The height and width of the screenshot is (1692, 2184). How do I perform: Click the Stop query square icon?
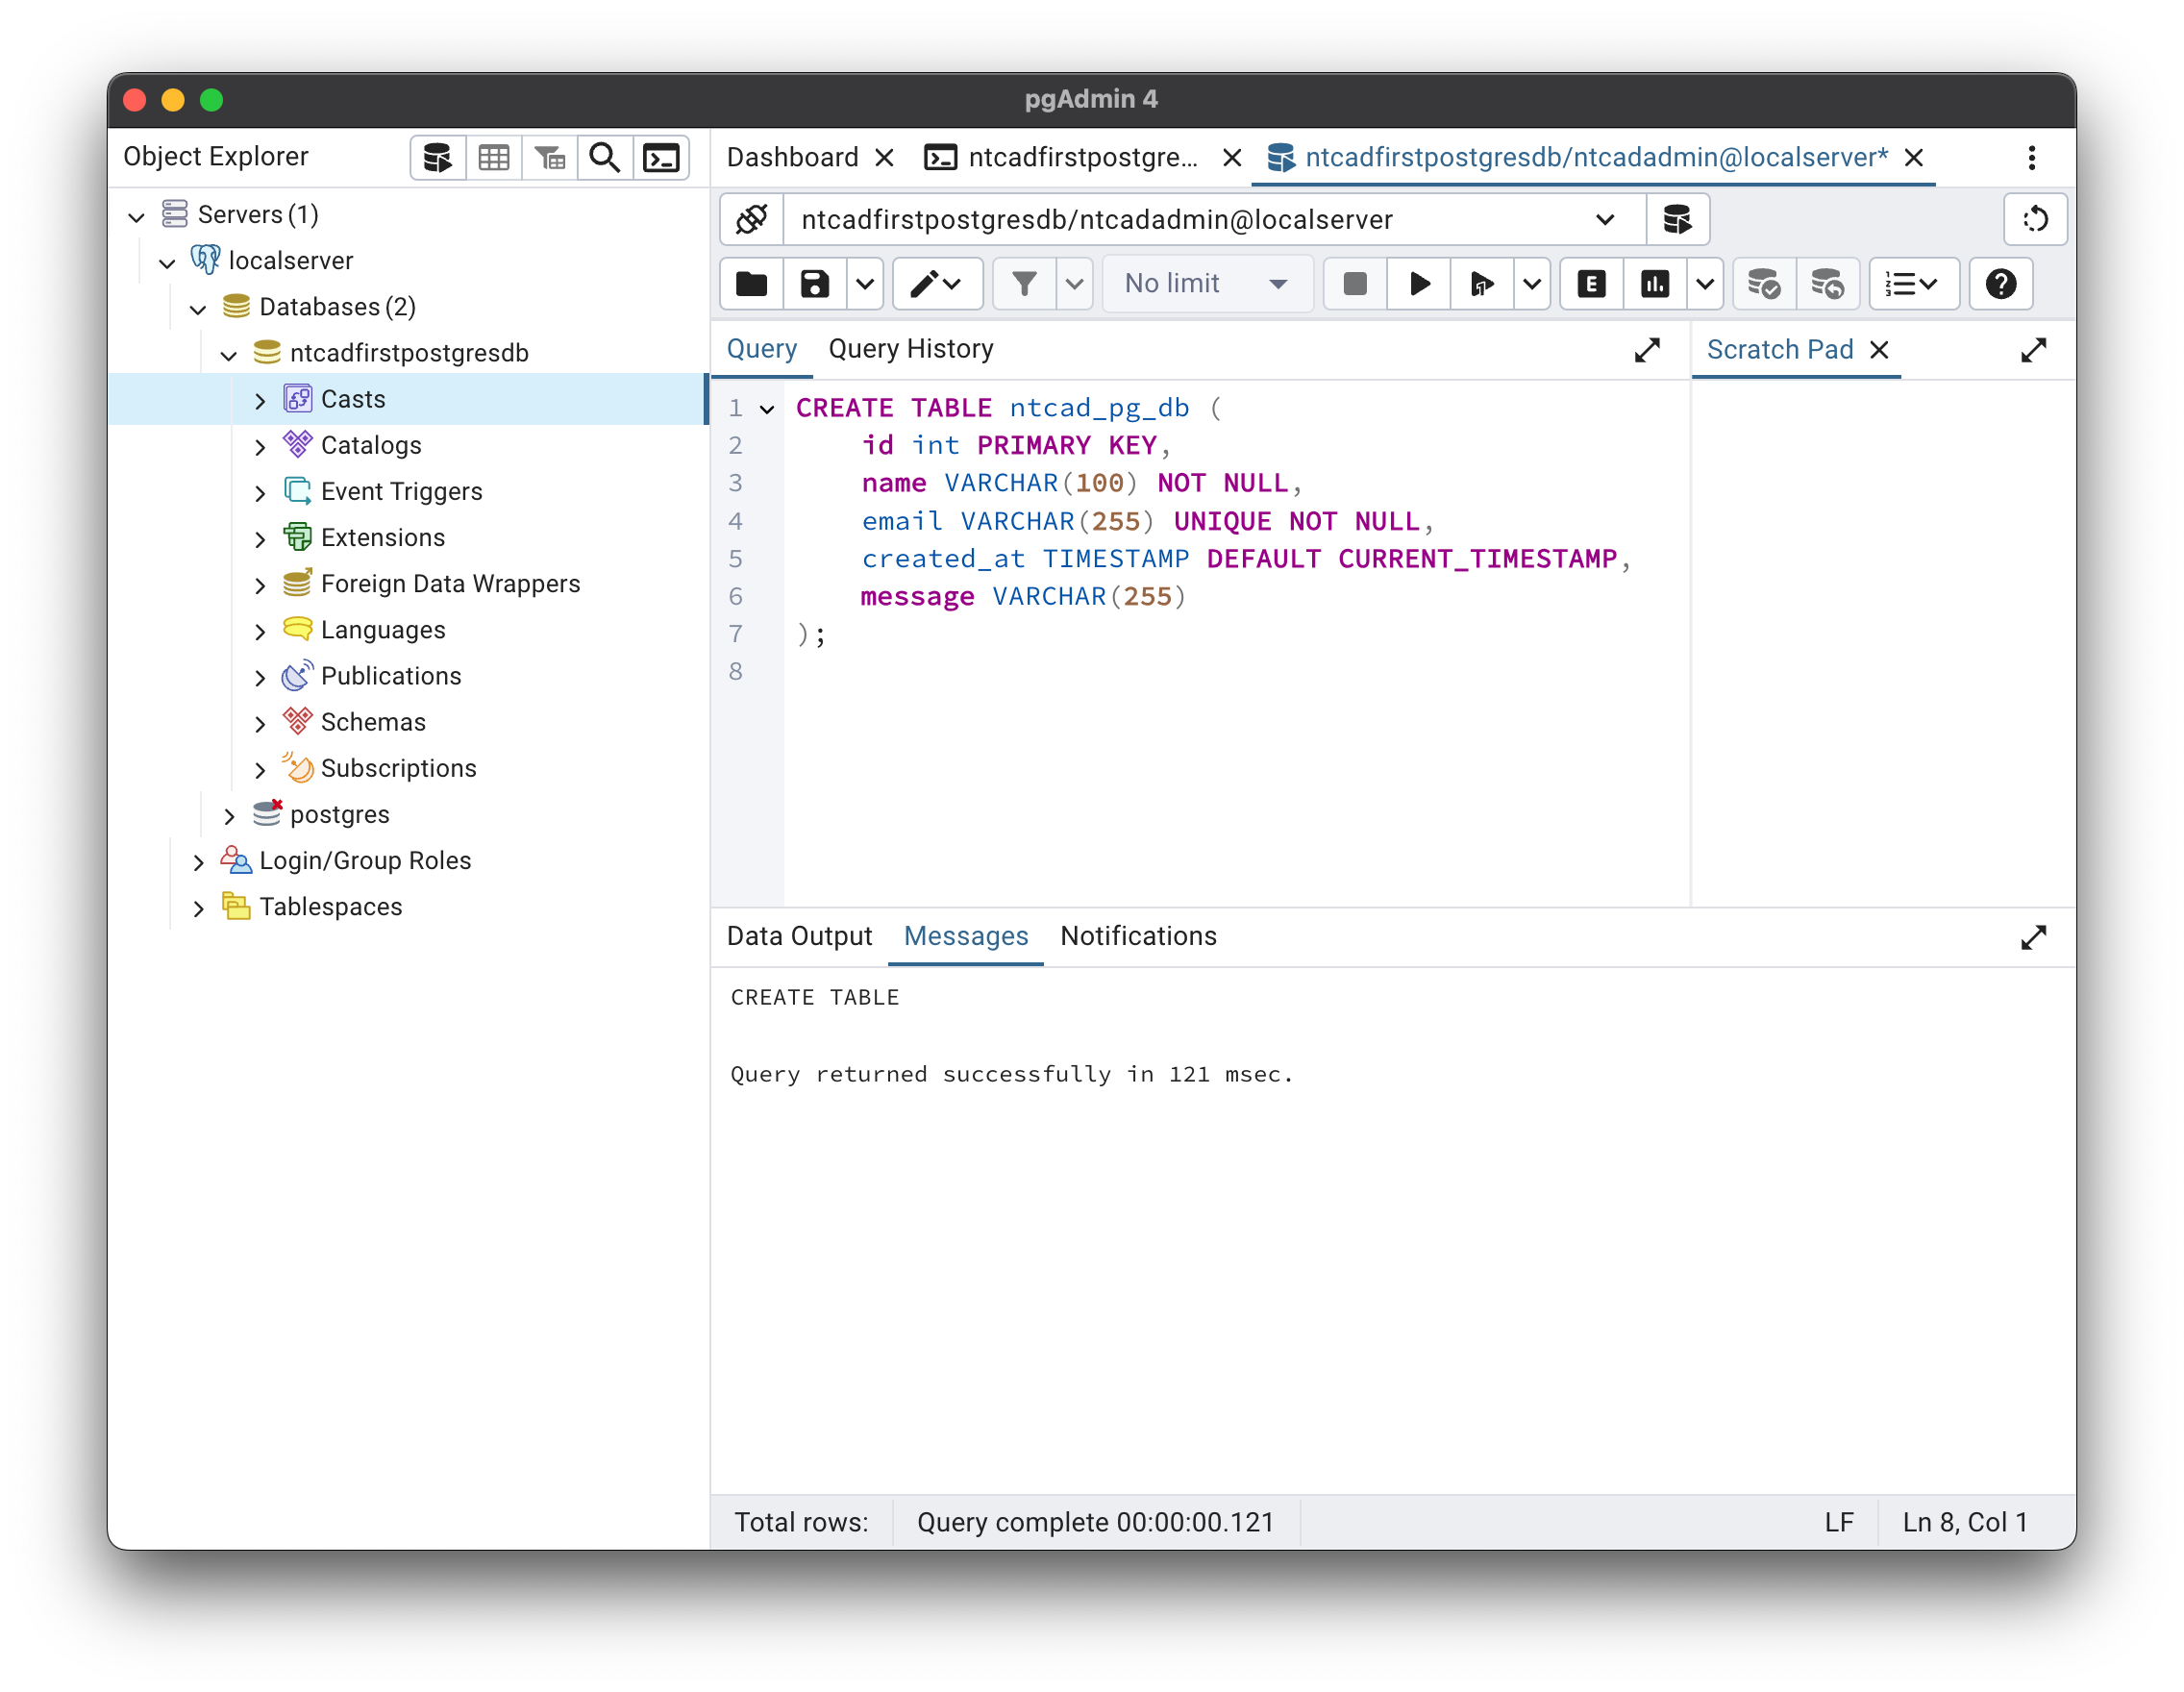(1355, 284)
